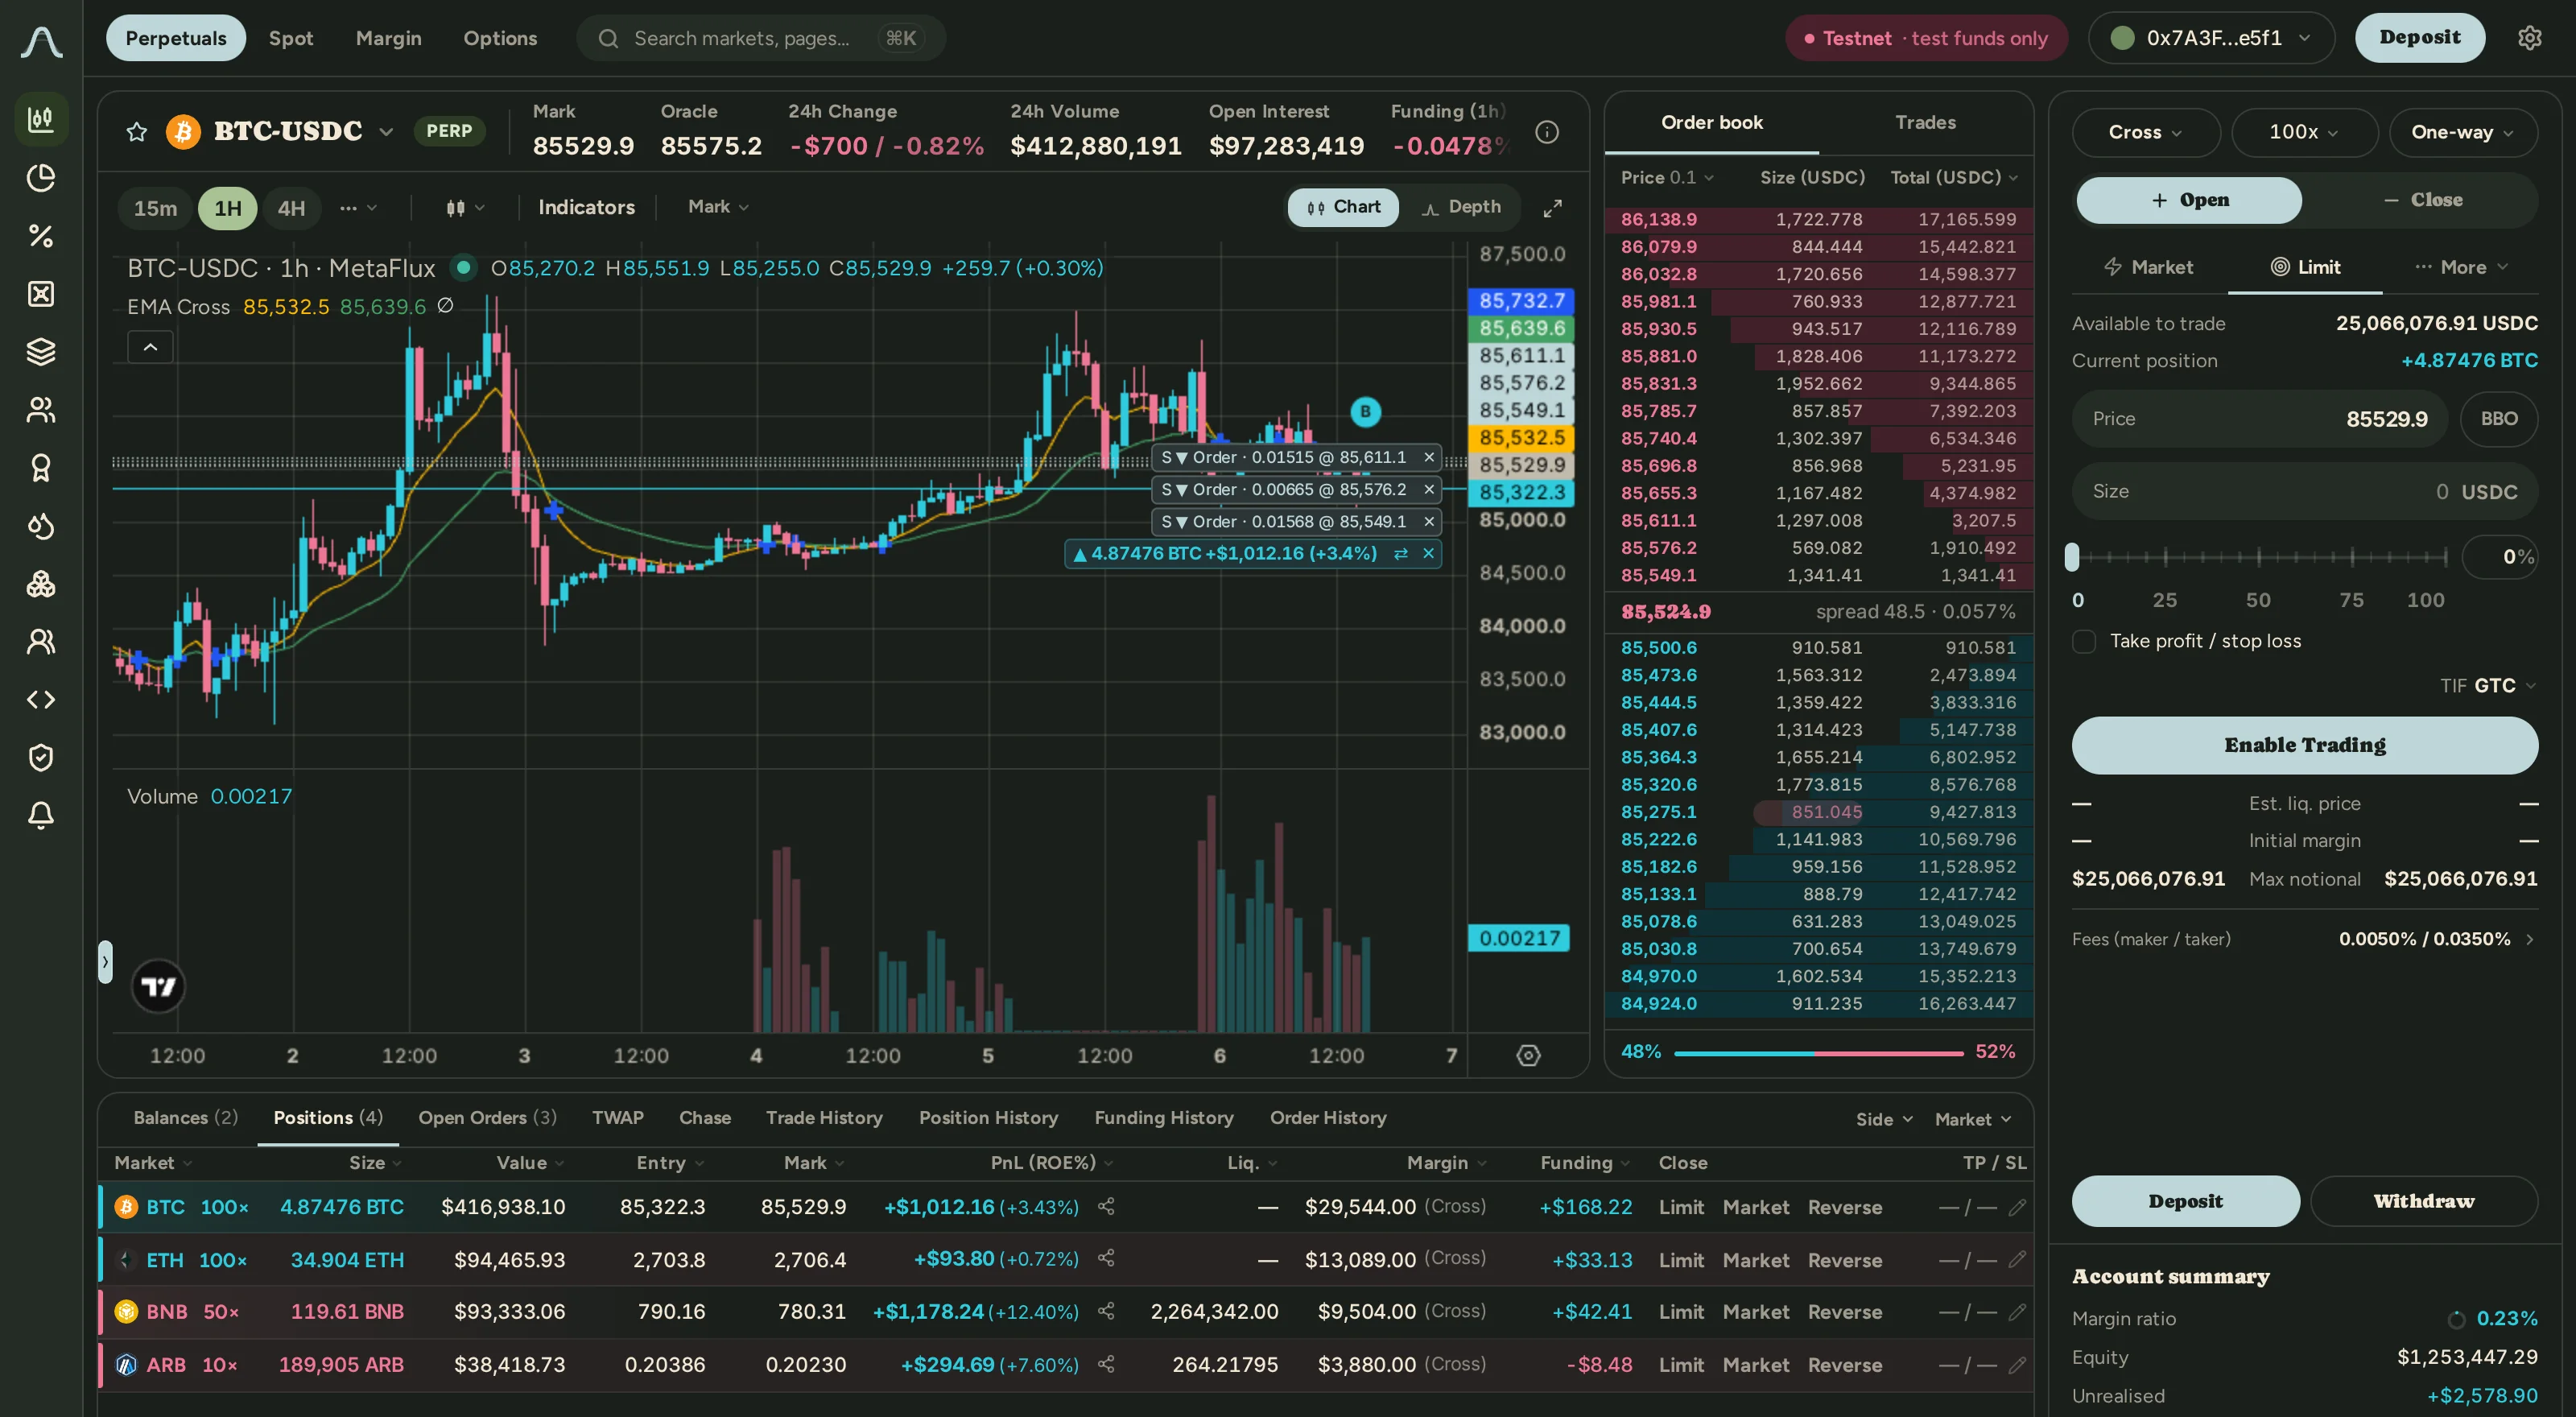
Task: Switch to the Options tab
Action: point(500,38)
